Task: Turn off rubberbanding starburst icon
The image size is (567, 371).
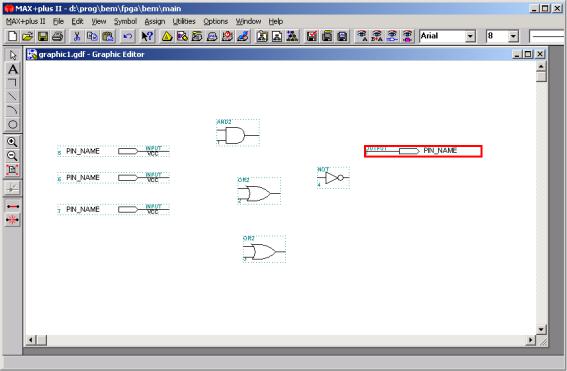Action: 13,219
